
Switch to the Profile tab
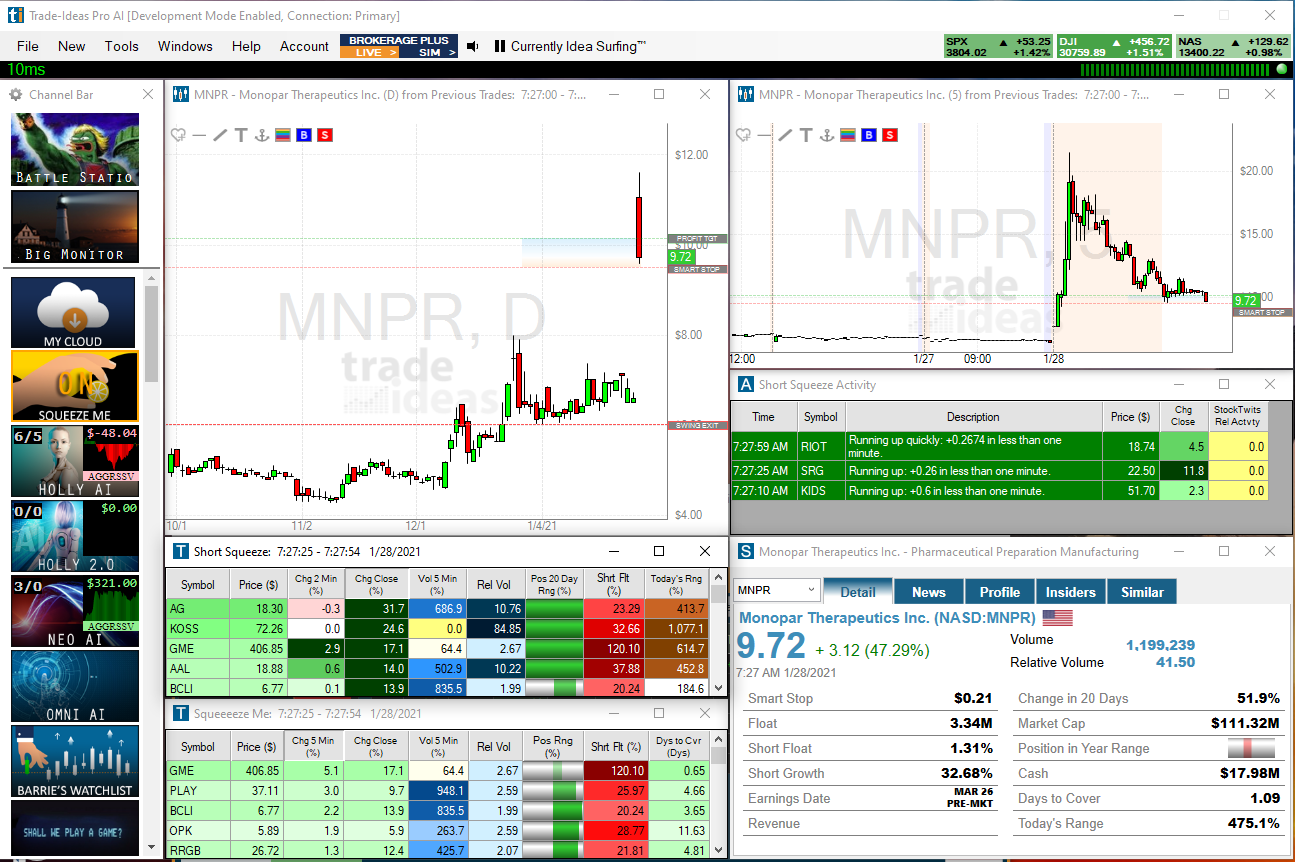[1000, 591]
